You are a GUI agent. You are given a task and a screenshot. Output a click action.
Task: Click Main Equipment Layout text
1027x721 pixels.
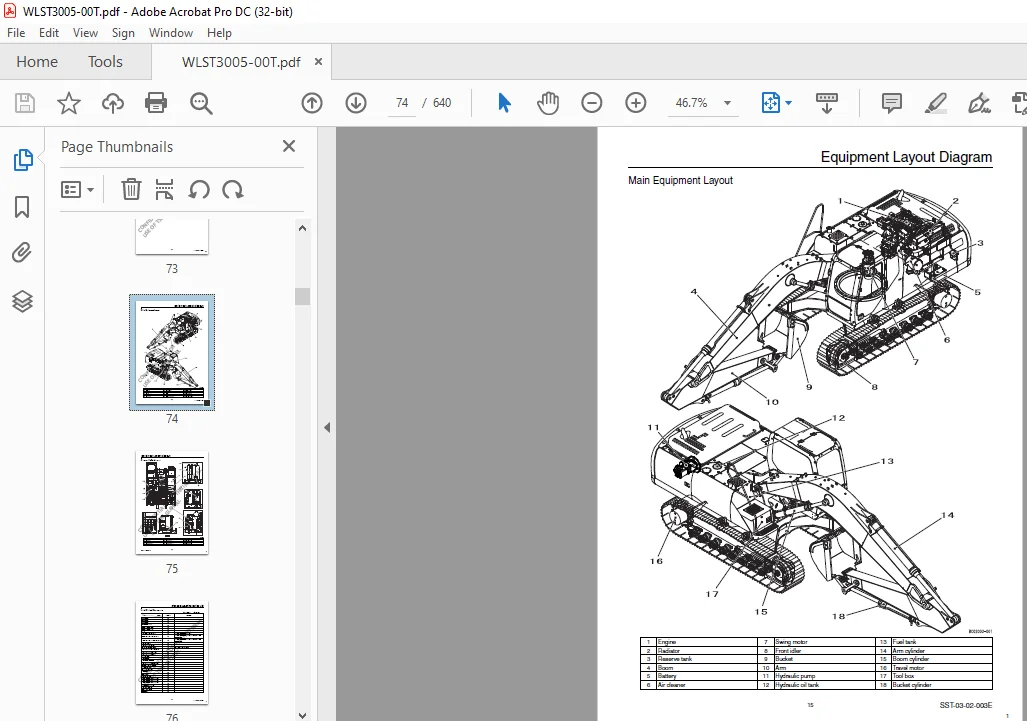click(680, 180)
